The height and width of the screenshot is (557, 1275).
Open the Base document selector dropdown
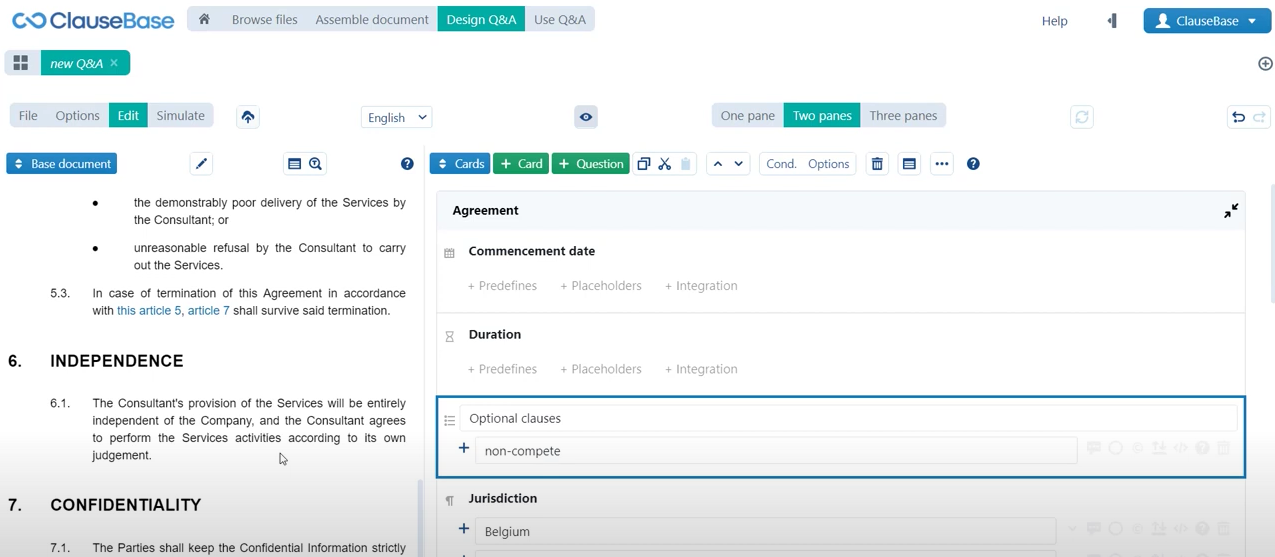[62, 164]
